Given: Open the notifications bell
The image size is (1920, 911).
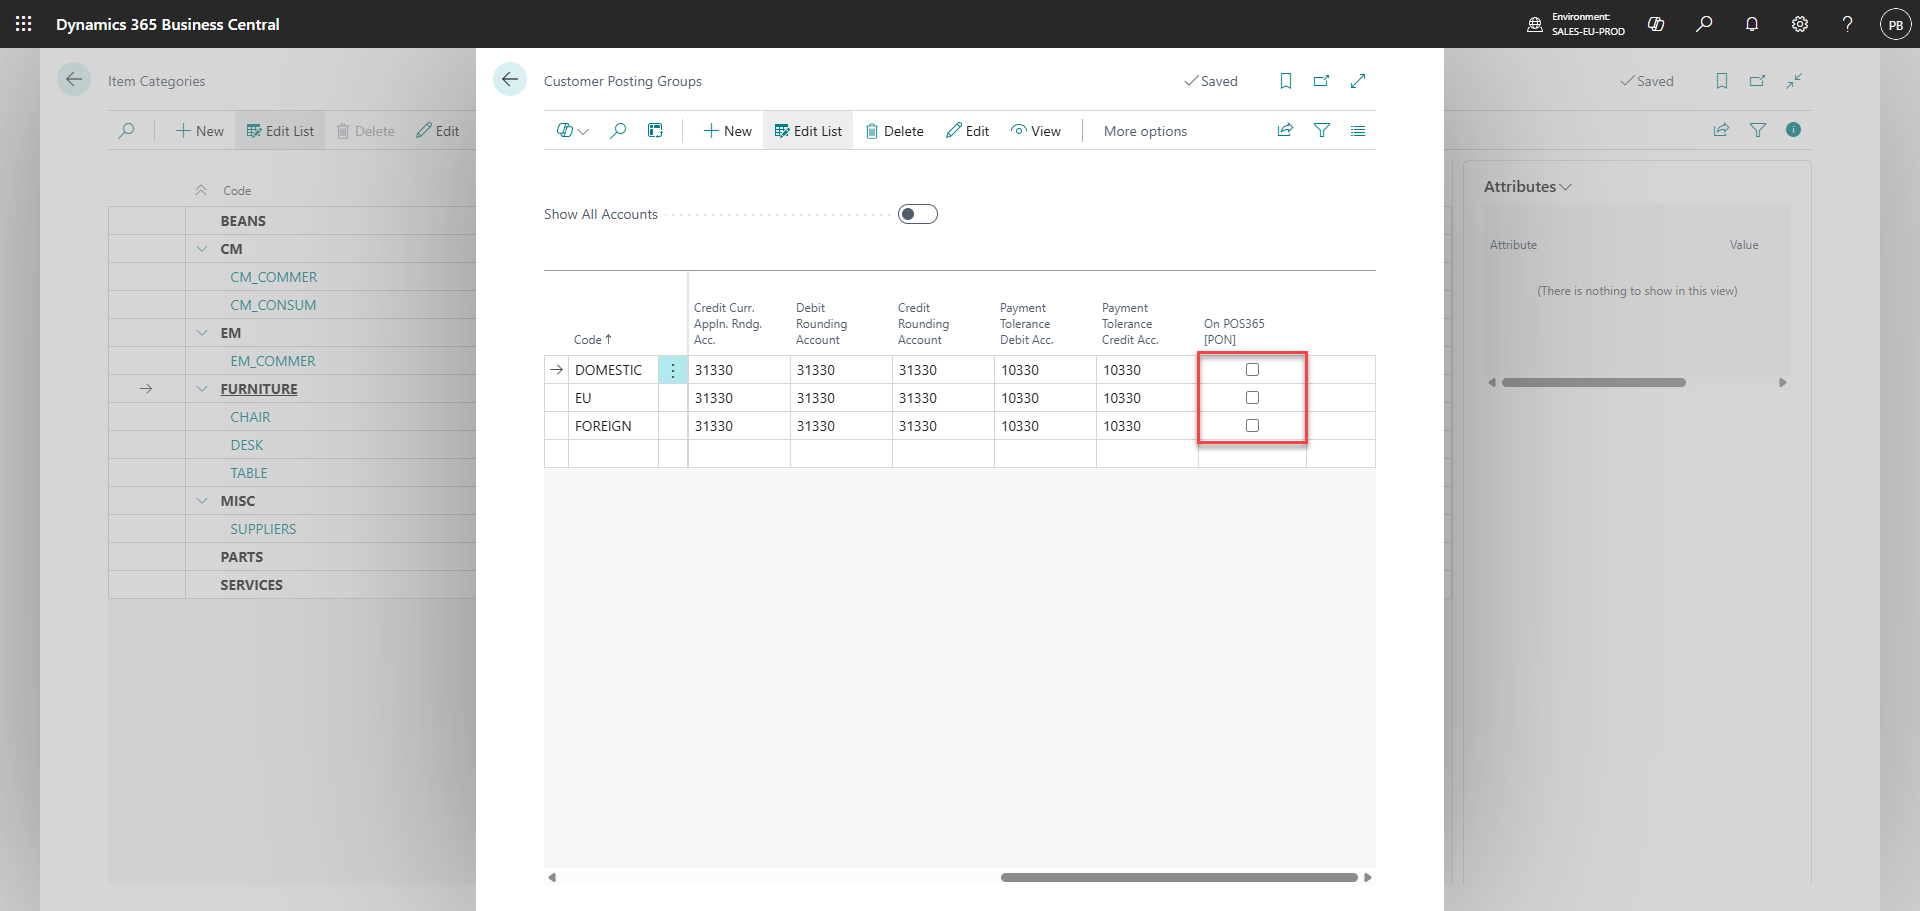Looking at the screenshot, I should pos(1752,24).
